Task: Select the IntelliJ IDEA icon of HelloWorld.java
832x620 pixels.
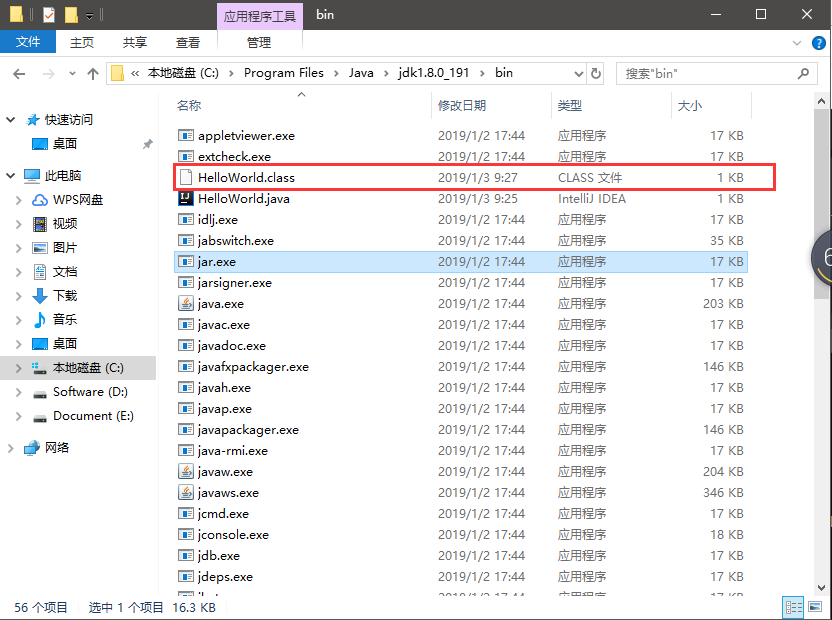Action: click(x=184, y=198)
